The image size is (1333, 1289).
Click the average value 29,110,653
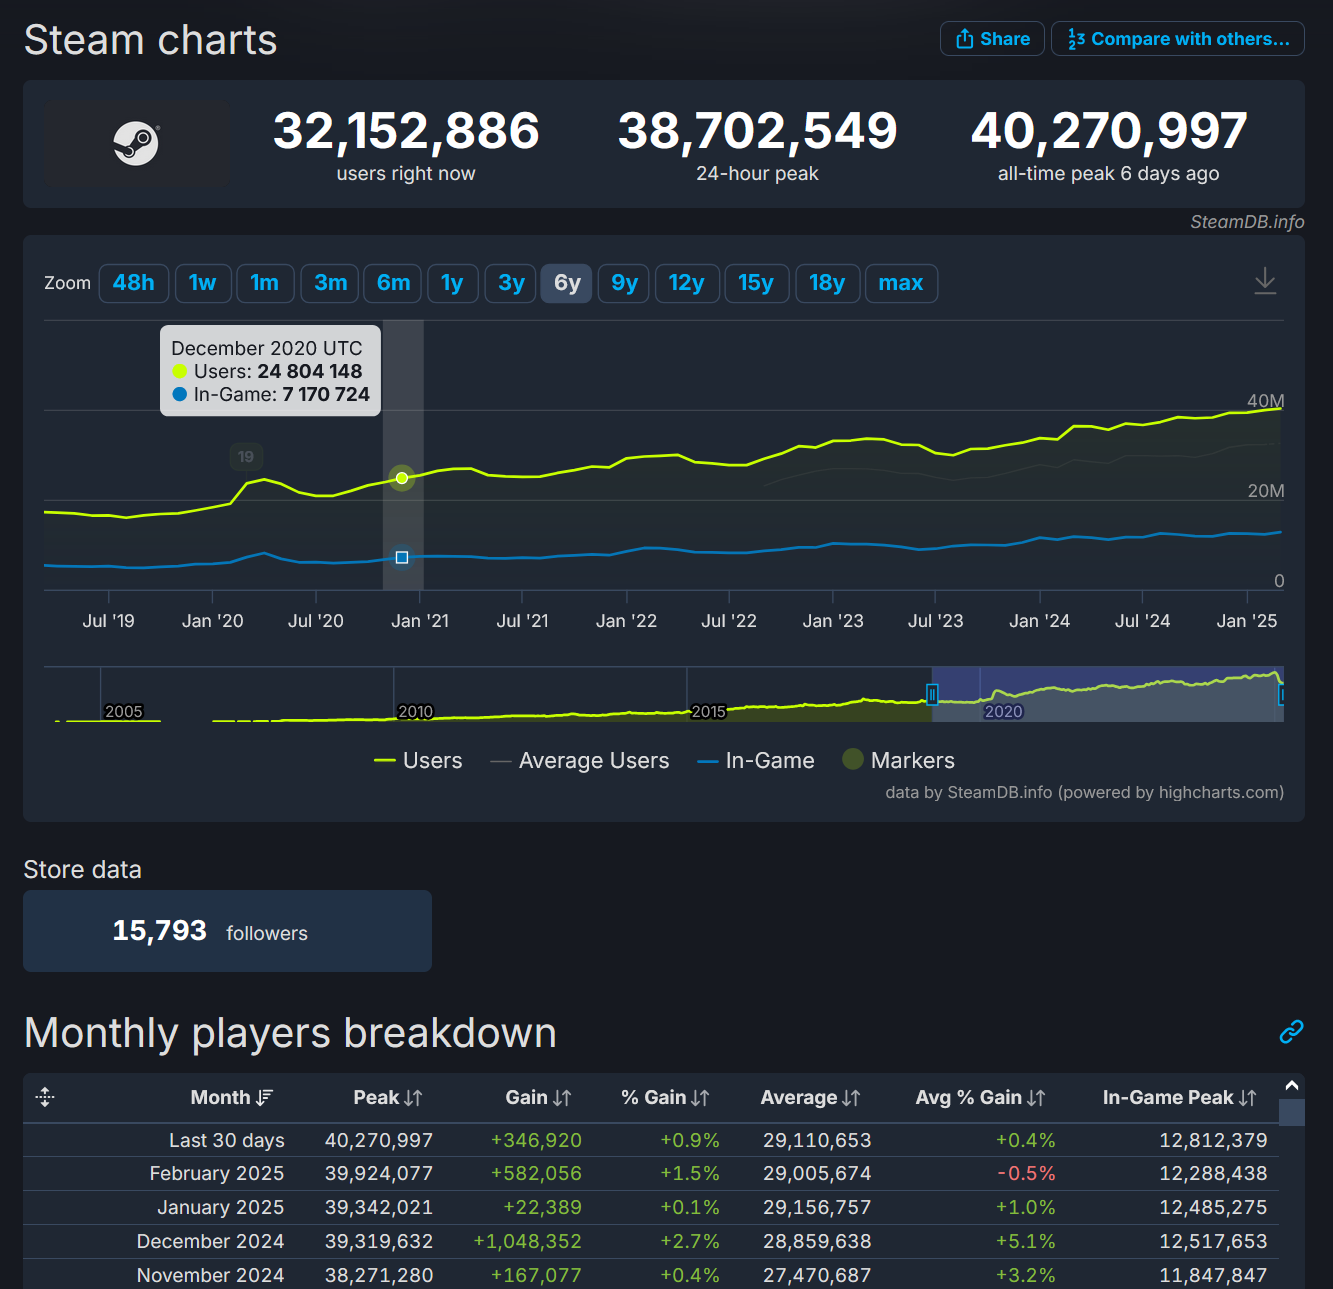pyautogui.click(x=817, y=1140)
